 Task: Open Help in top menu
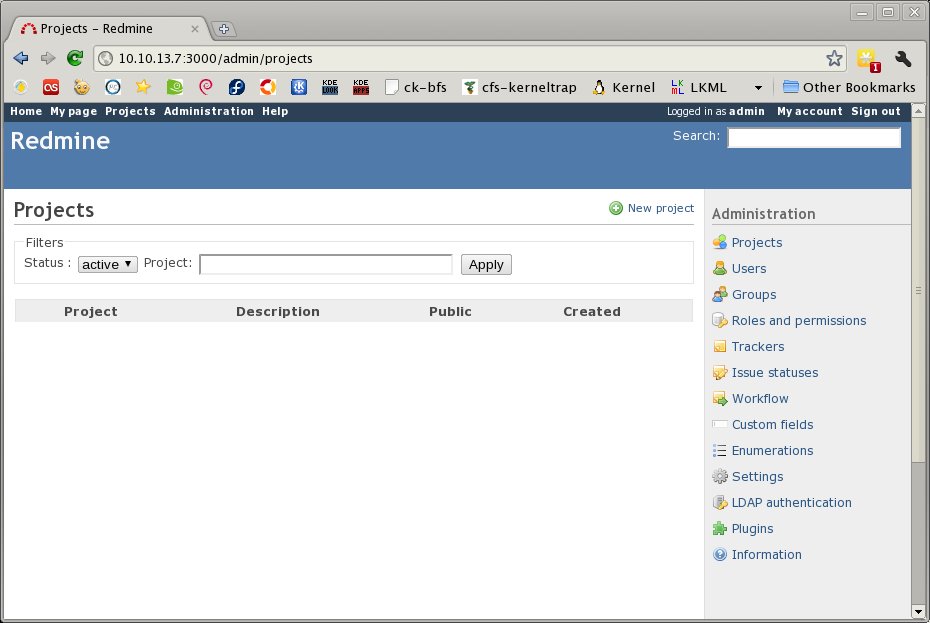coord(275,112)
